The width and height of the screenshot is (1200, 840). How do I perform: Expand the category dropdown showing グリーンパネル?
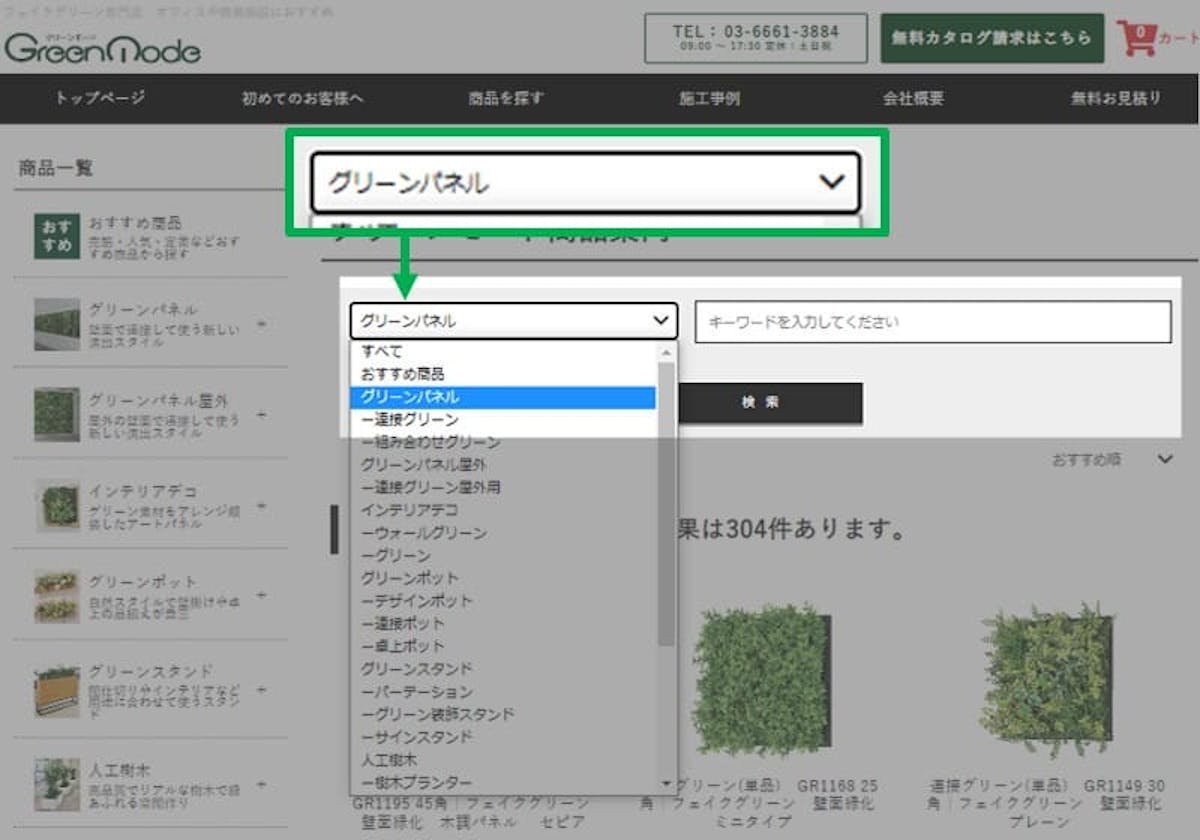pyautogui.click(x=513, y=321)
